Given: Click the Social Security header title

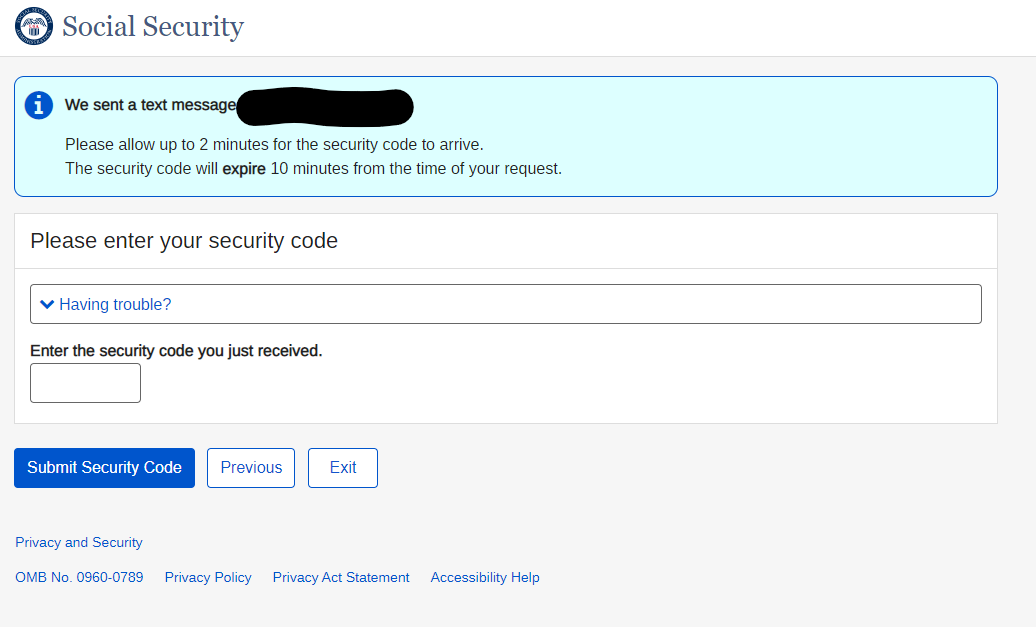Looking at the screenshot, I should click(153, 26).
